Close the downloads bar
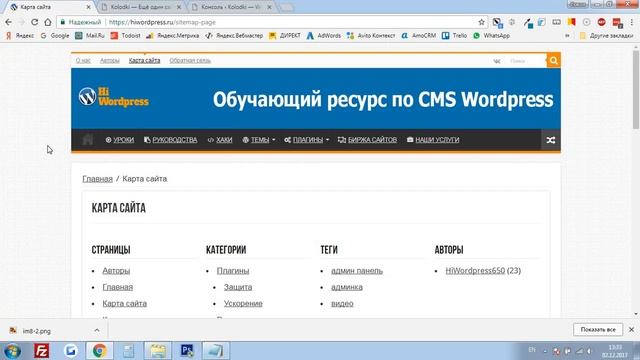This screenshot has width=640, height=360. point(631,329)
